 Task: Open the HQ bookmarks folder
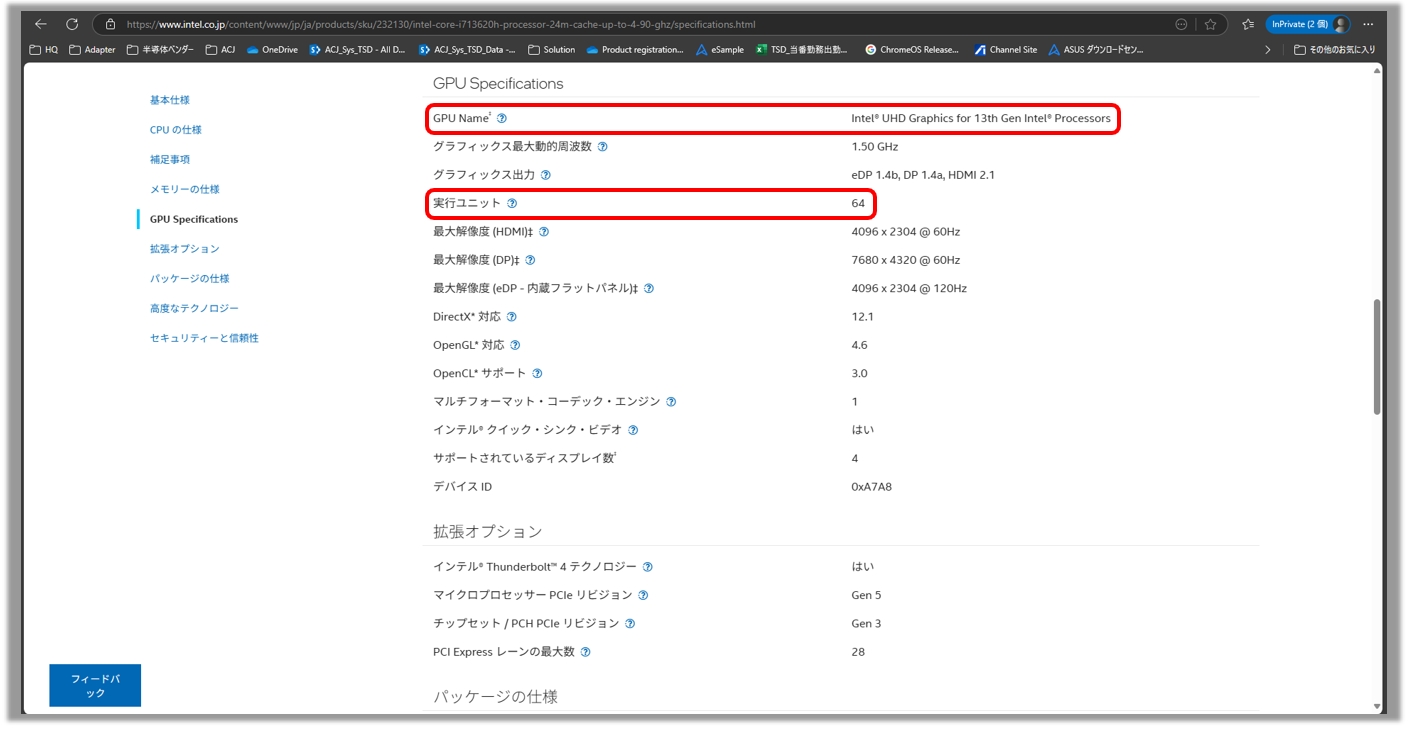44,49
